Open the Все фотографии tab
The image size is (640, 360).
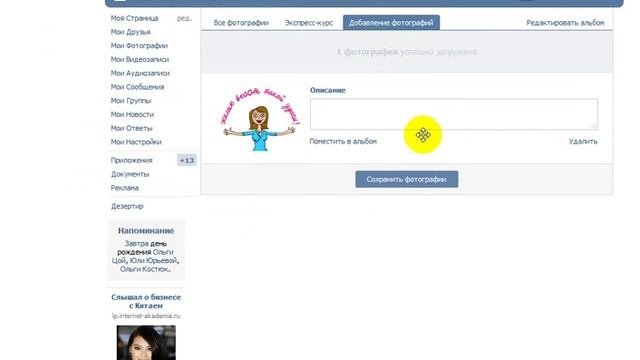point(241,23)
